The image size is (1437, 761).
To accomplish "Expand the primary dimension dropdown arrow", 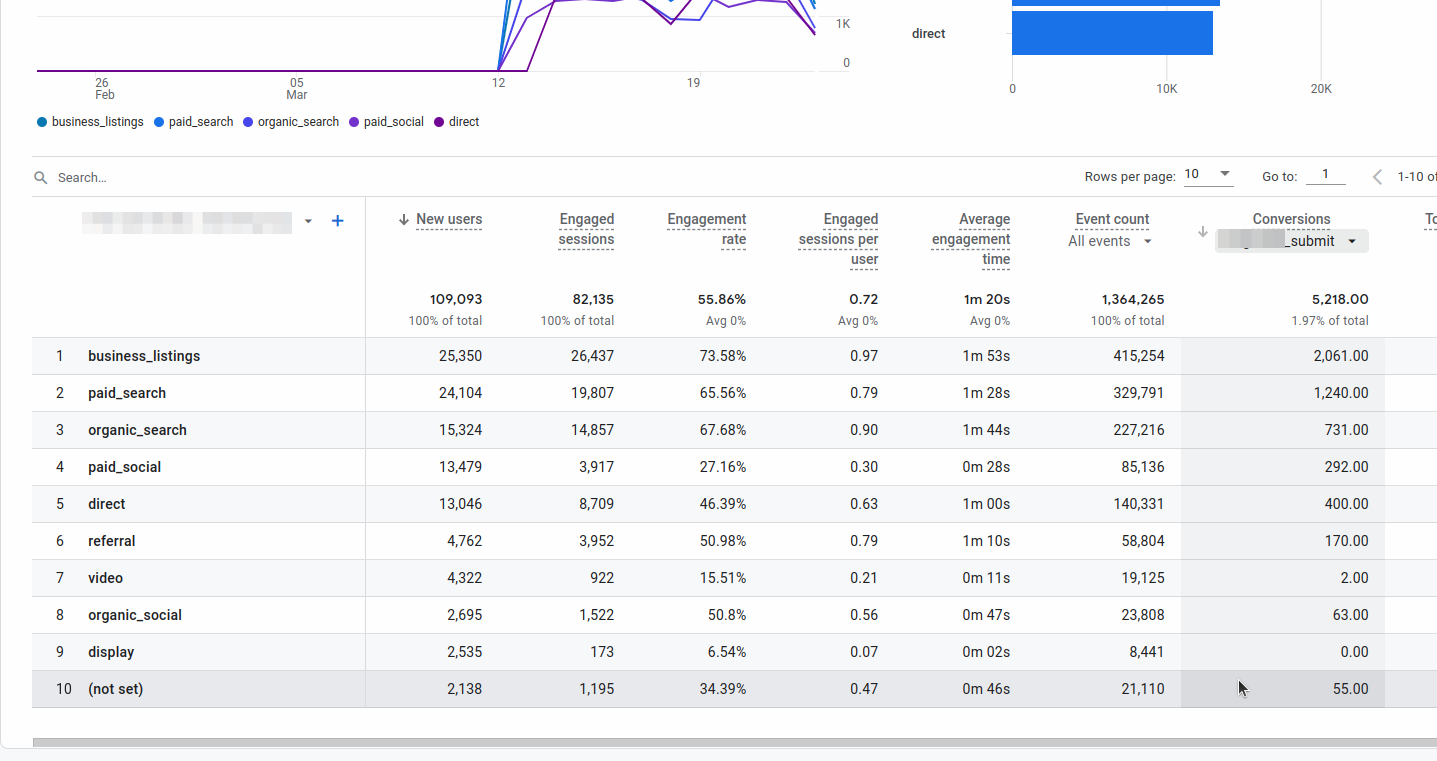I will [308, 221].
